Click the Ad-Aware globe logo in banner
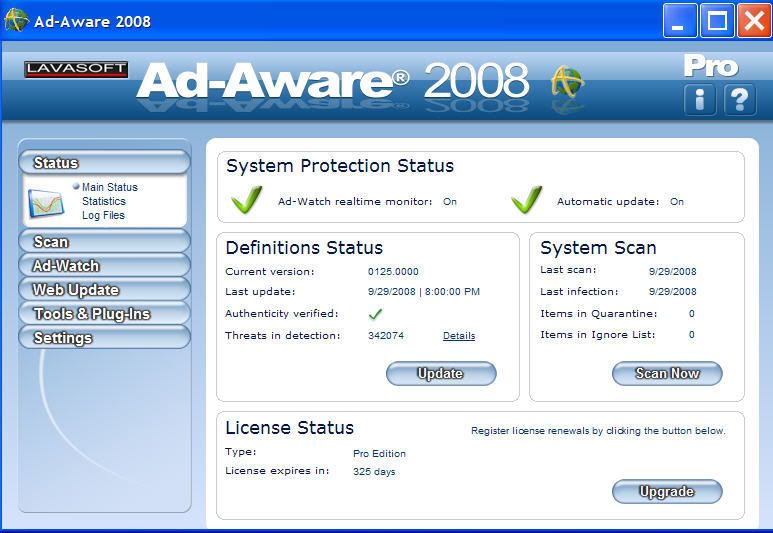 point(567,82)
